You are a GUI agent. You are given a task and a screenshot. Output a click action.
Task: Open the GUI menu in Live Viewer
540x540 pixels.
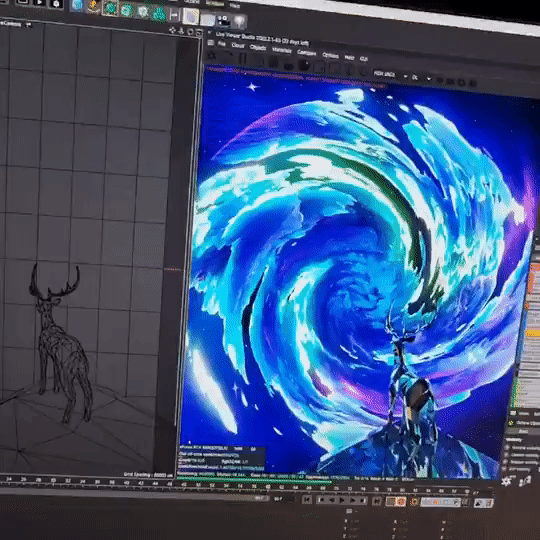tap(363, 59)
